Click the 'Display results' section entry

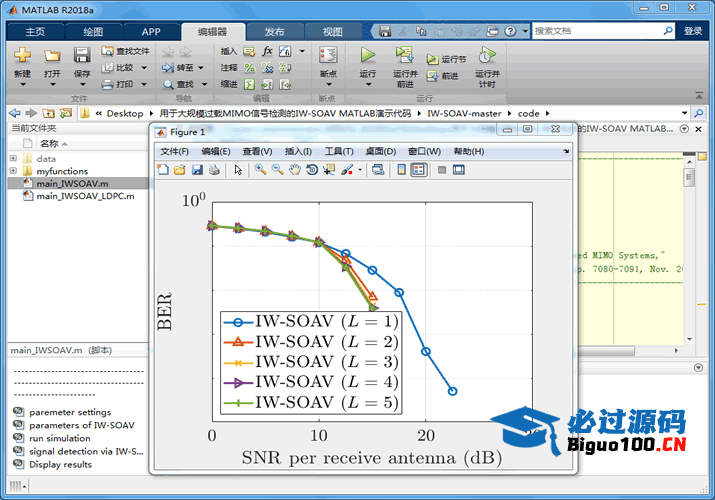tap(60, 464)
